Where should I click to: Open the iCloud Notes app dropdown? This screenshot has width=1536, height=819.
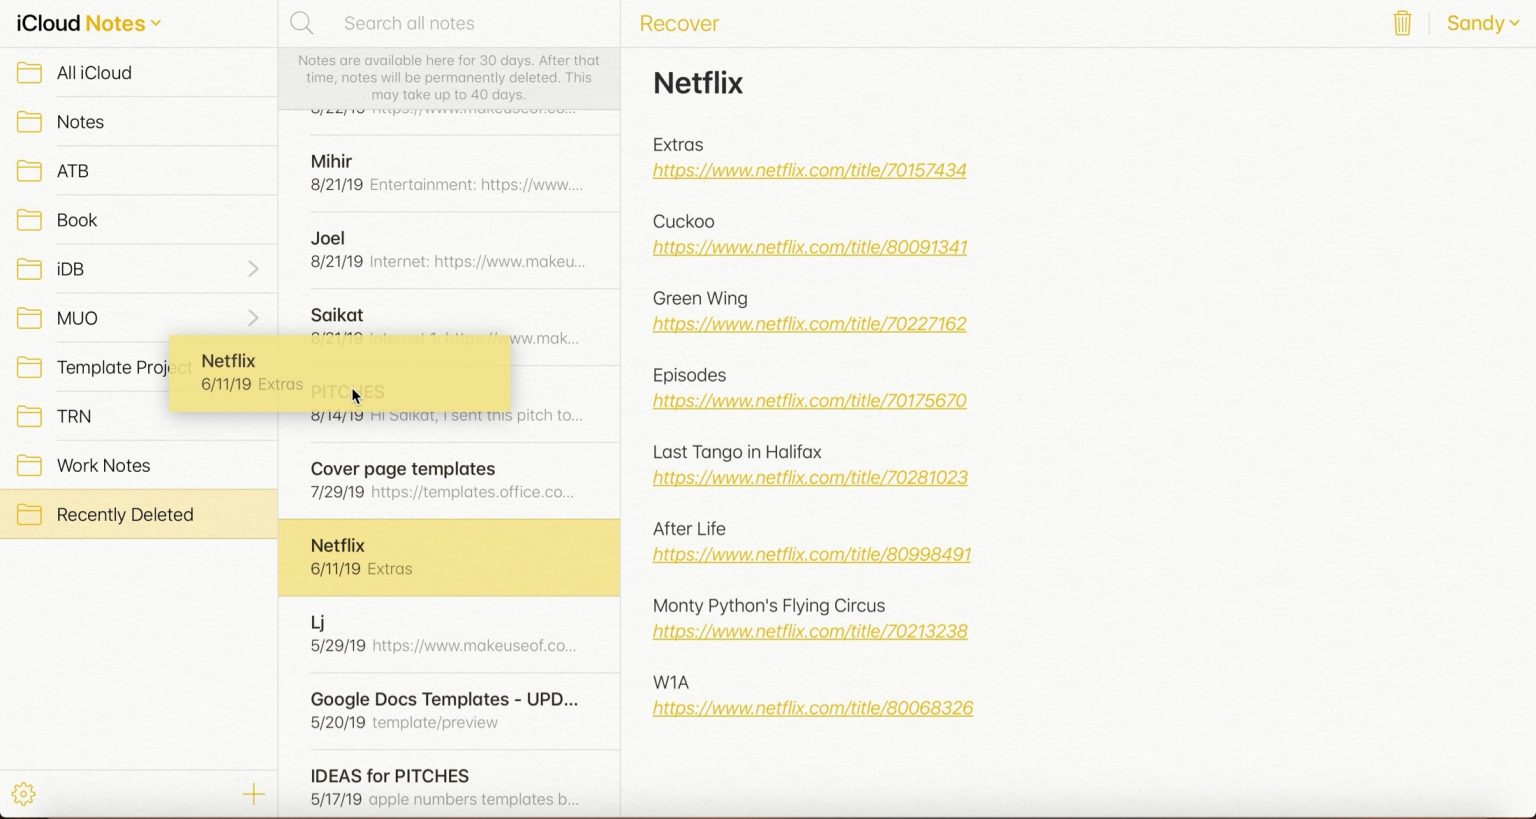pyautogui.click(x=88, y=23)
